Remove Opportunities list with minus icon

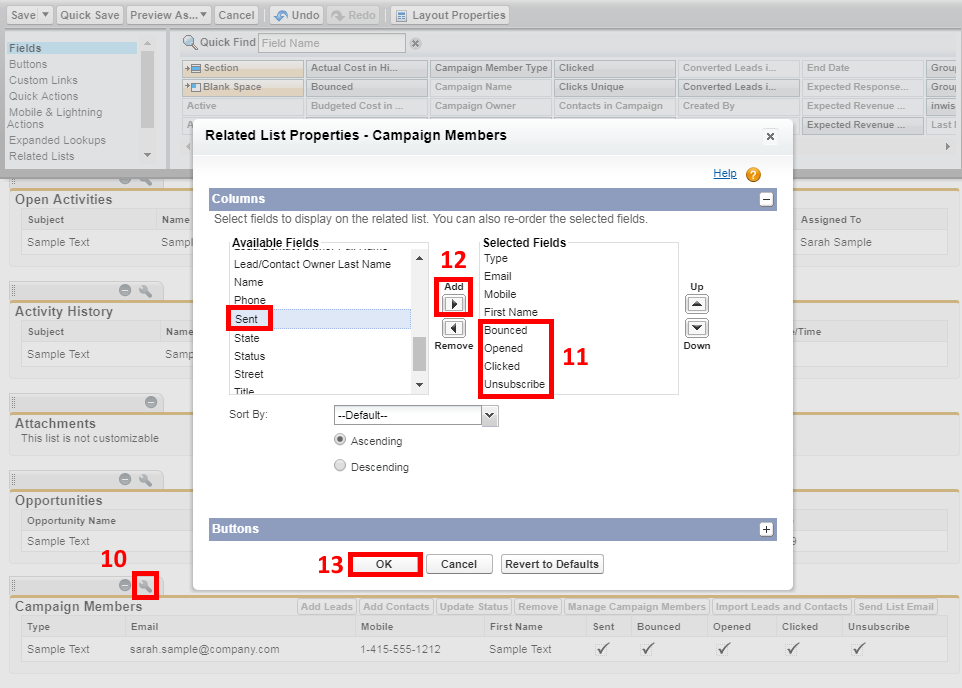tap(125, 479)
